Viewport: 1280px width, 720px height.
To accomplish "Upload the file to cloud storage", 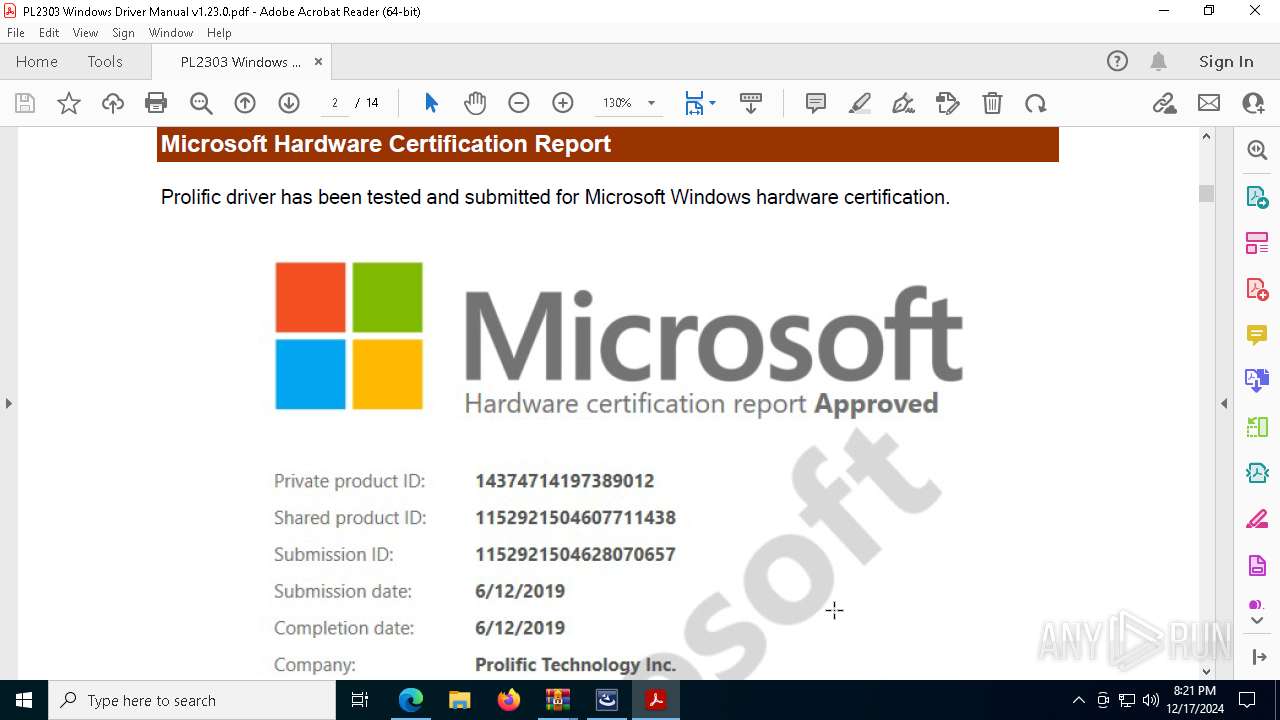I will (x=113, y=103).
